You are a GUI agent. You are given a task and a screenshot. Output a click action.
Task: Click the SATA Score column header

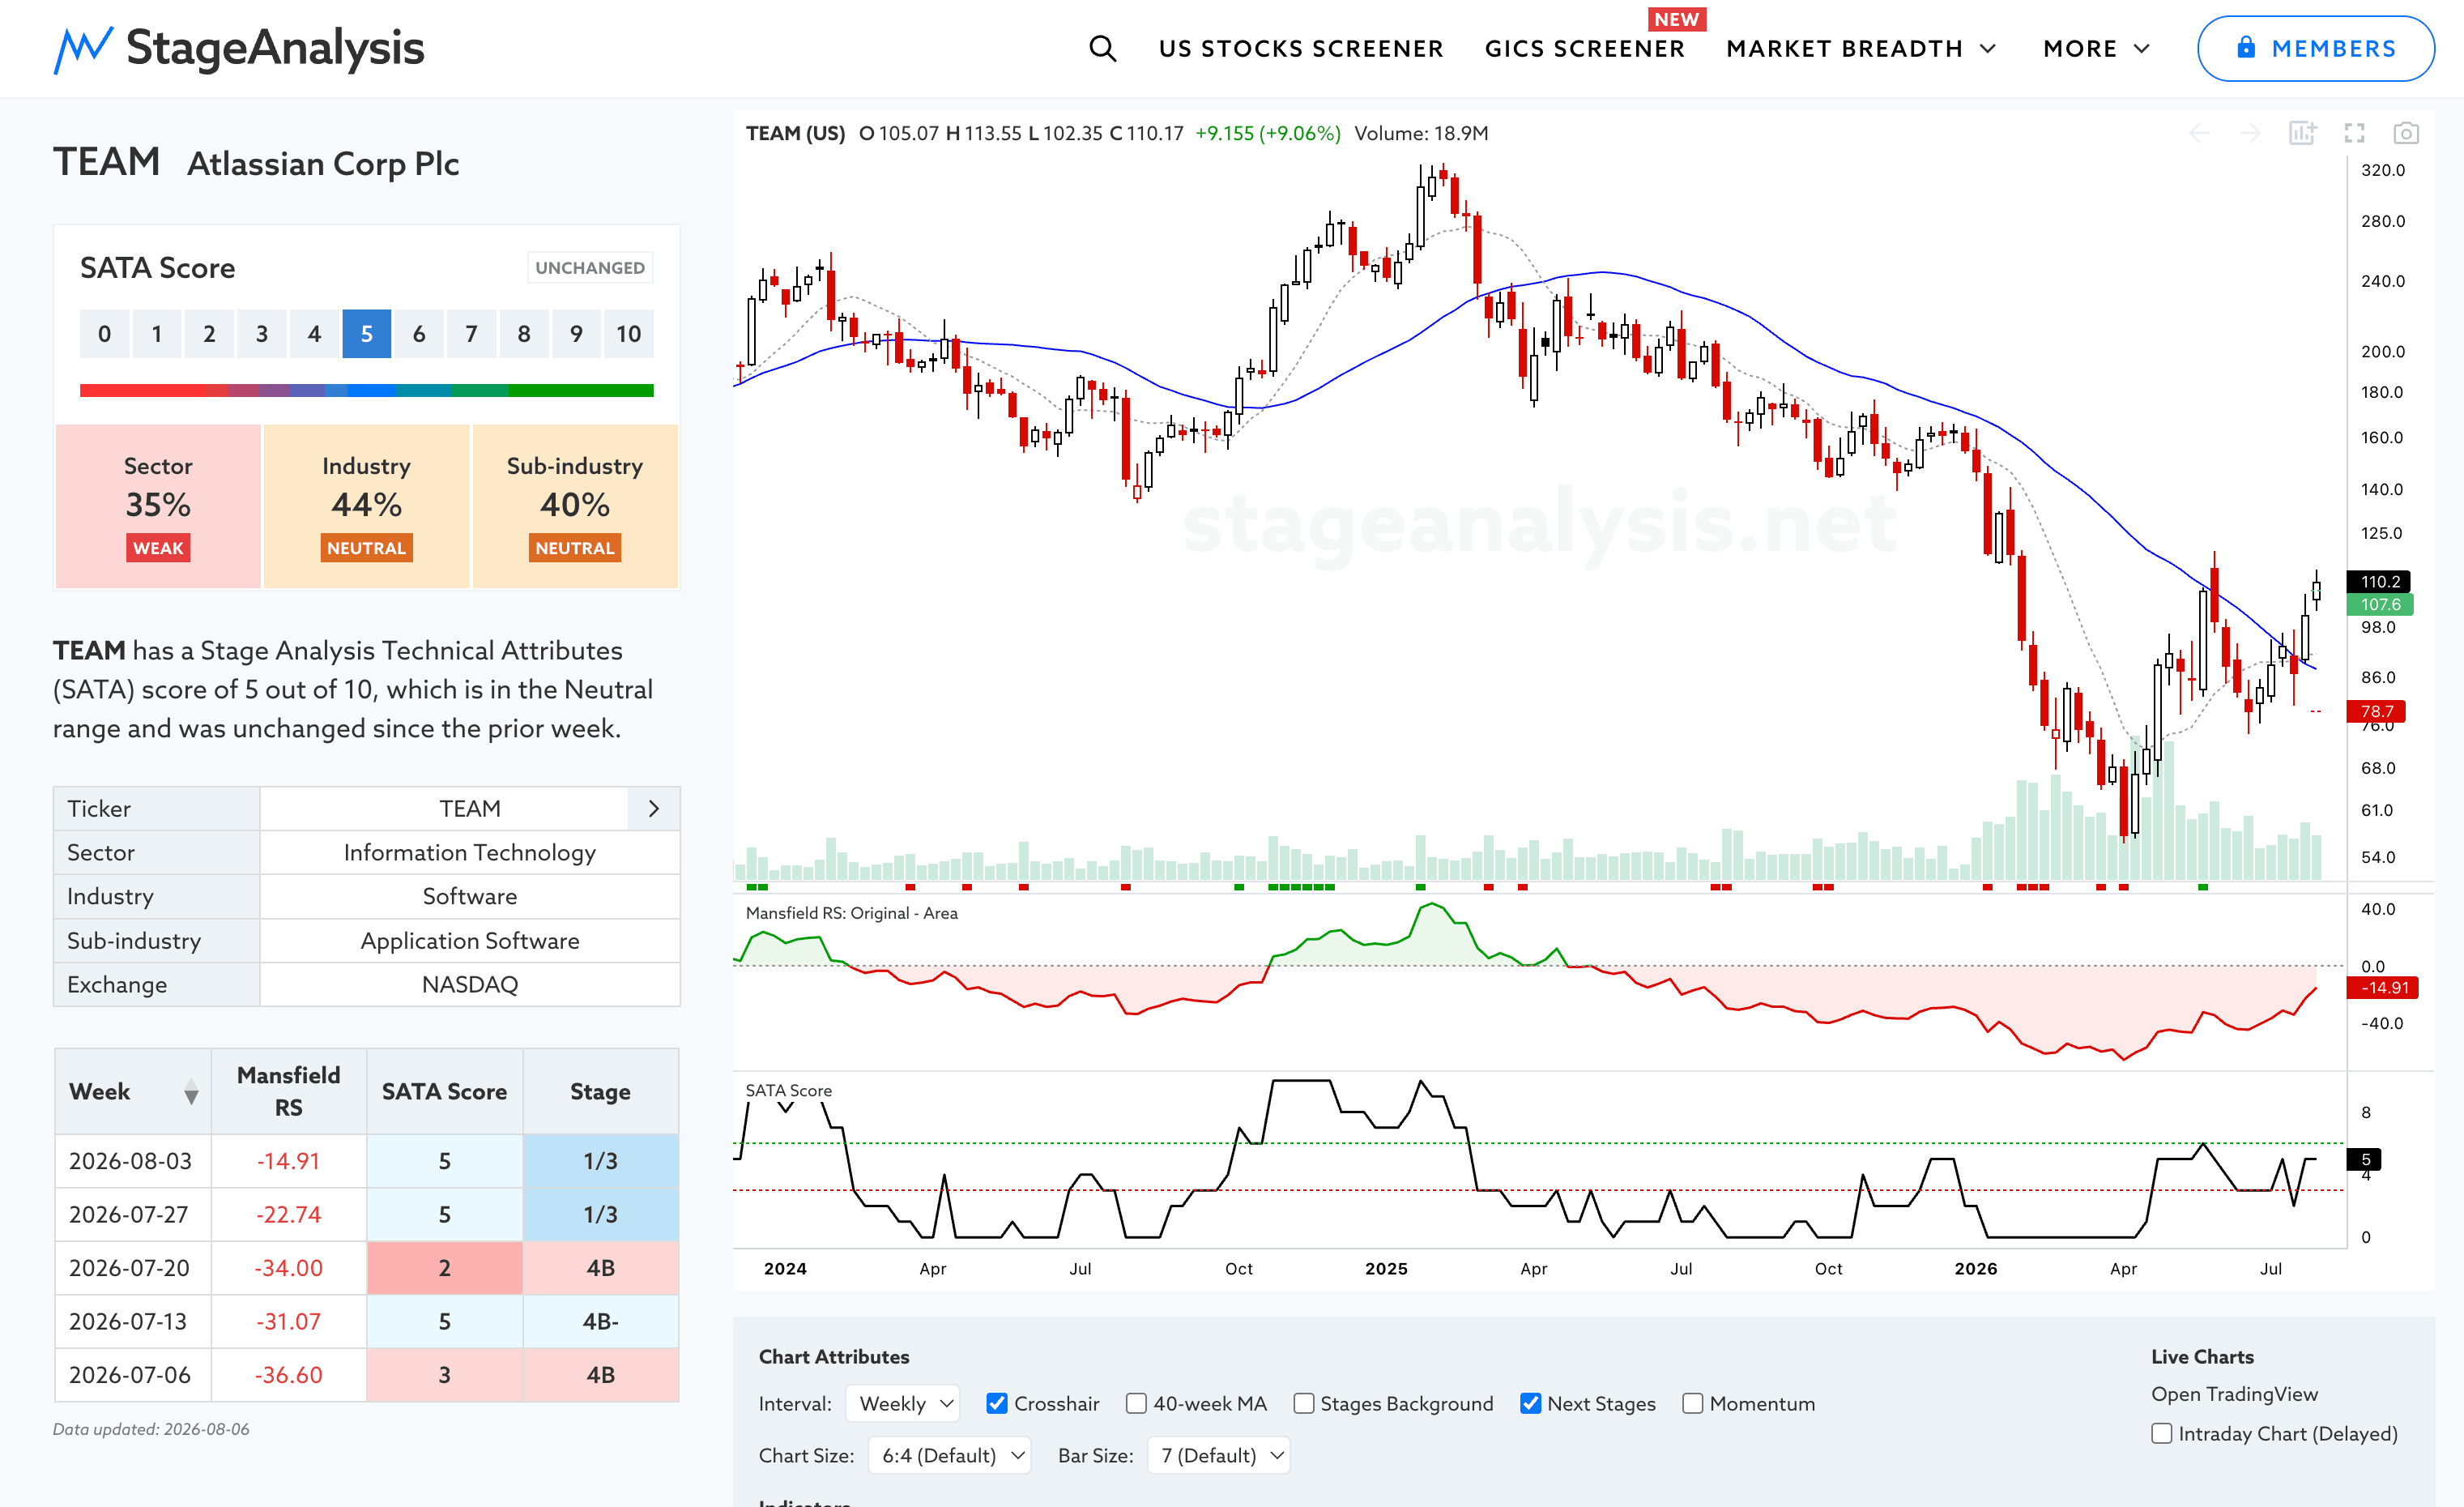444,1091
